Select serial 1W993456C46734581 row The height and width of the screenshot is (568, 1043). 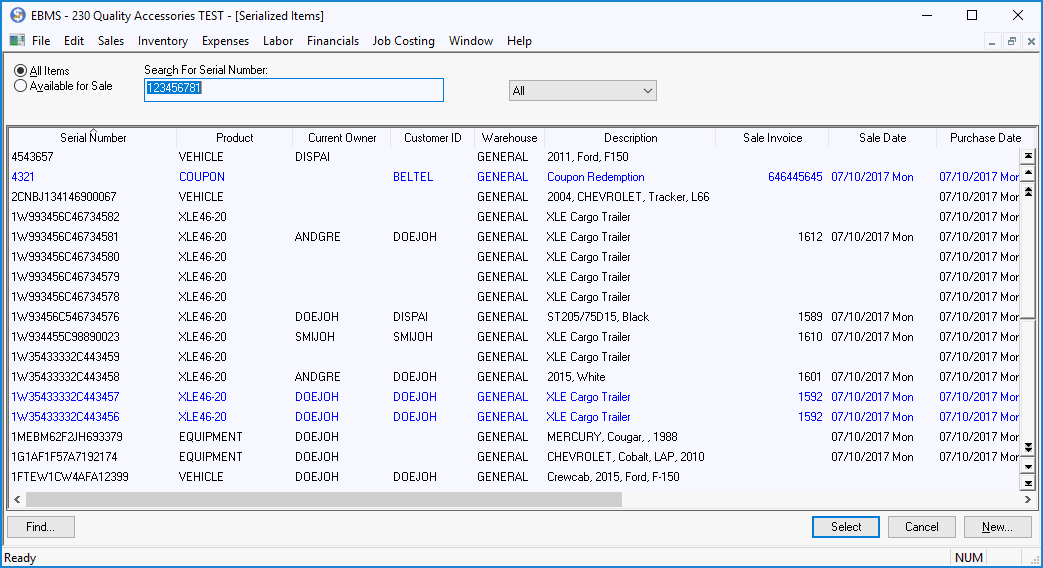click(514, 237)
